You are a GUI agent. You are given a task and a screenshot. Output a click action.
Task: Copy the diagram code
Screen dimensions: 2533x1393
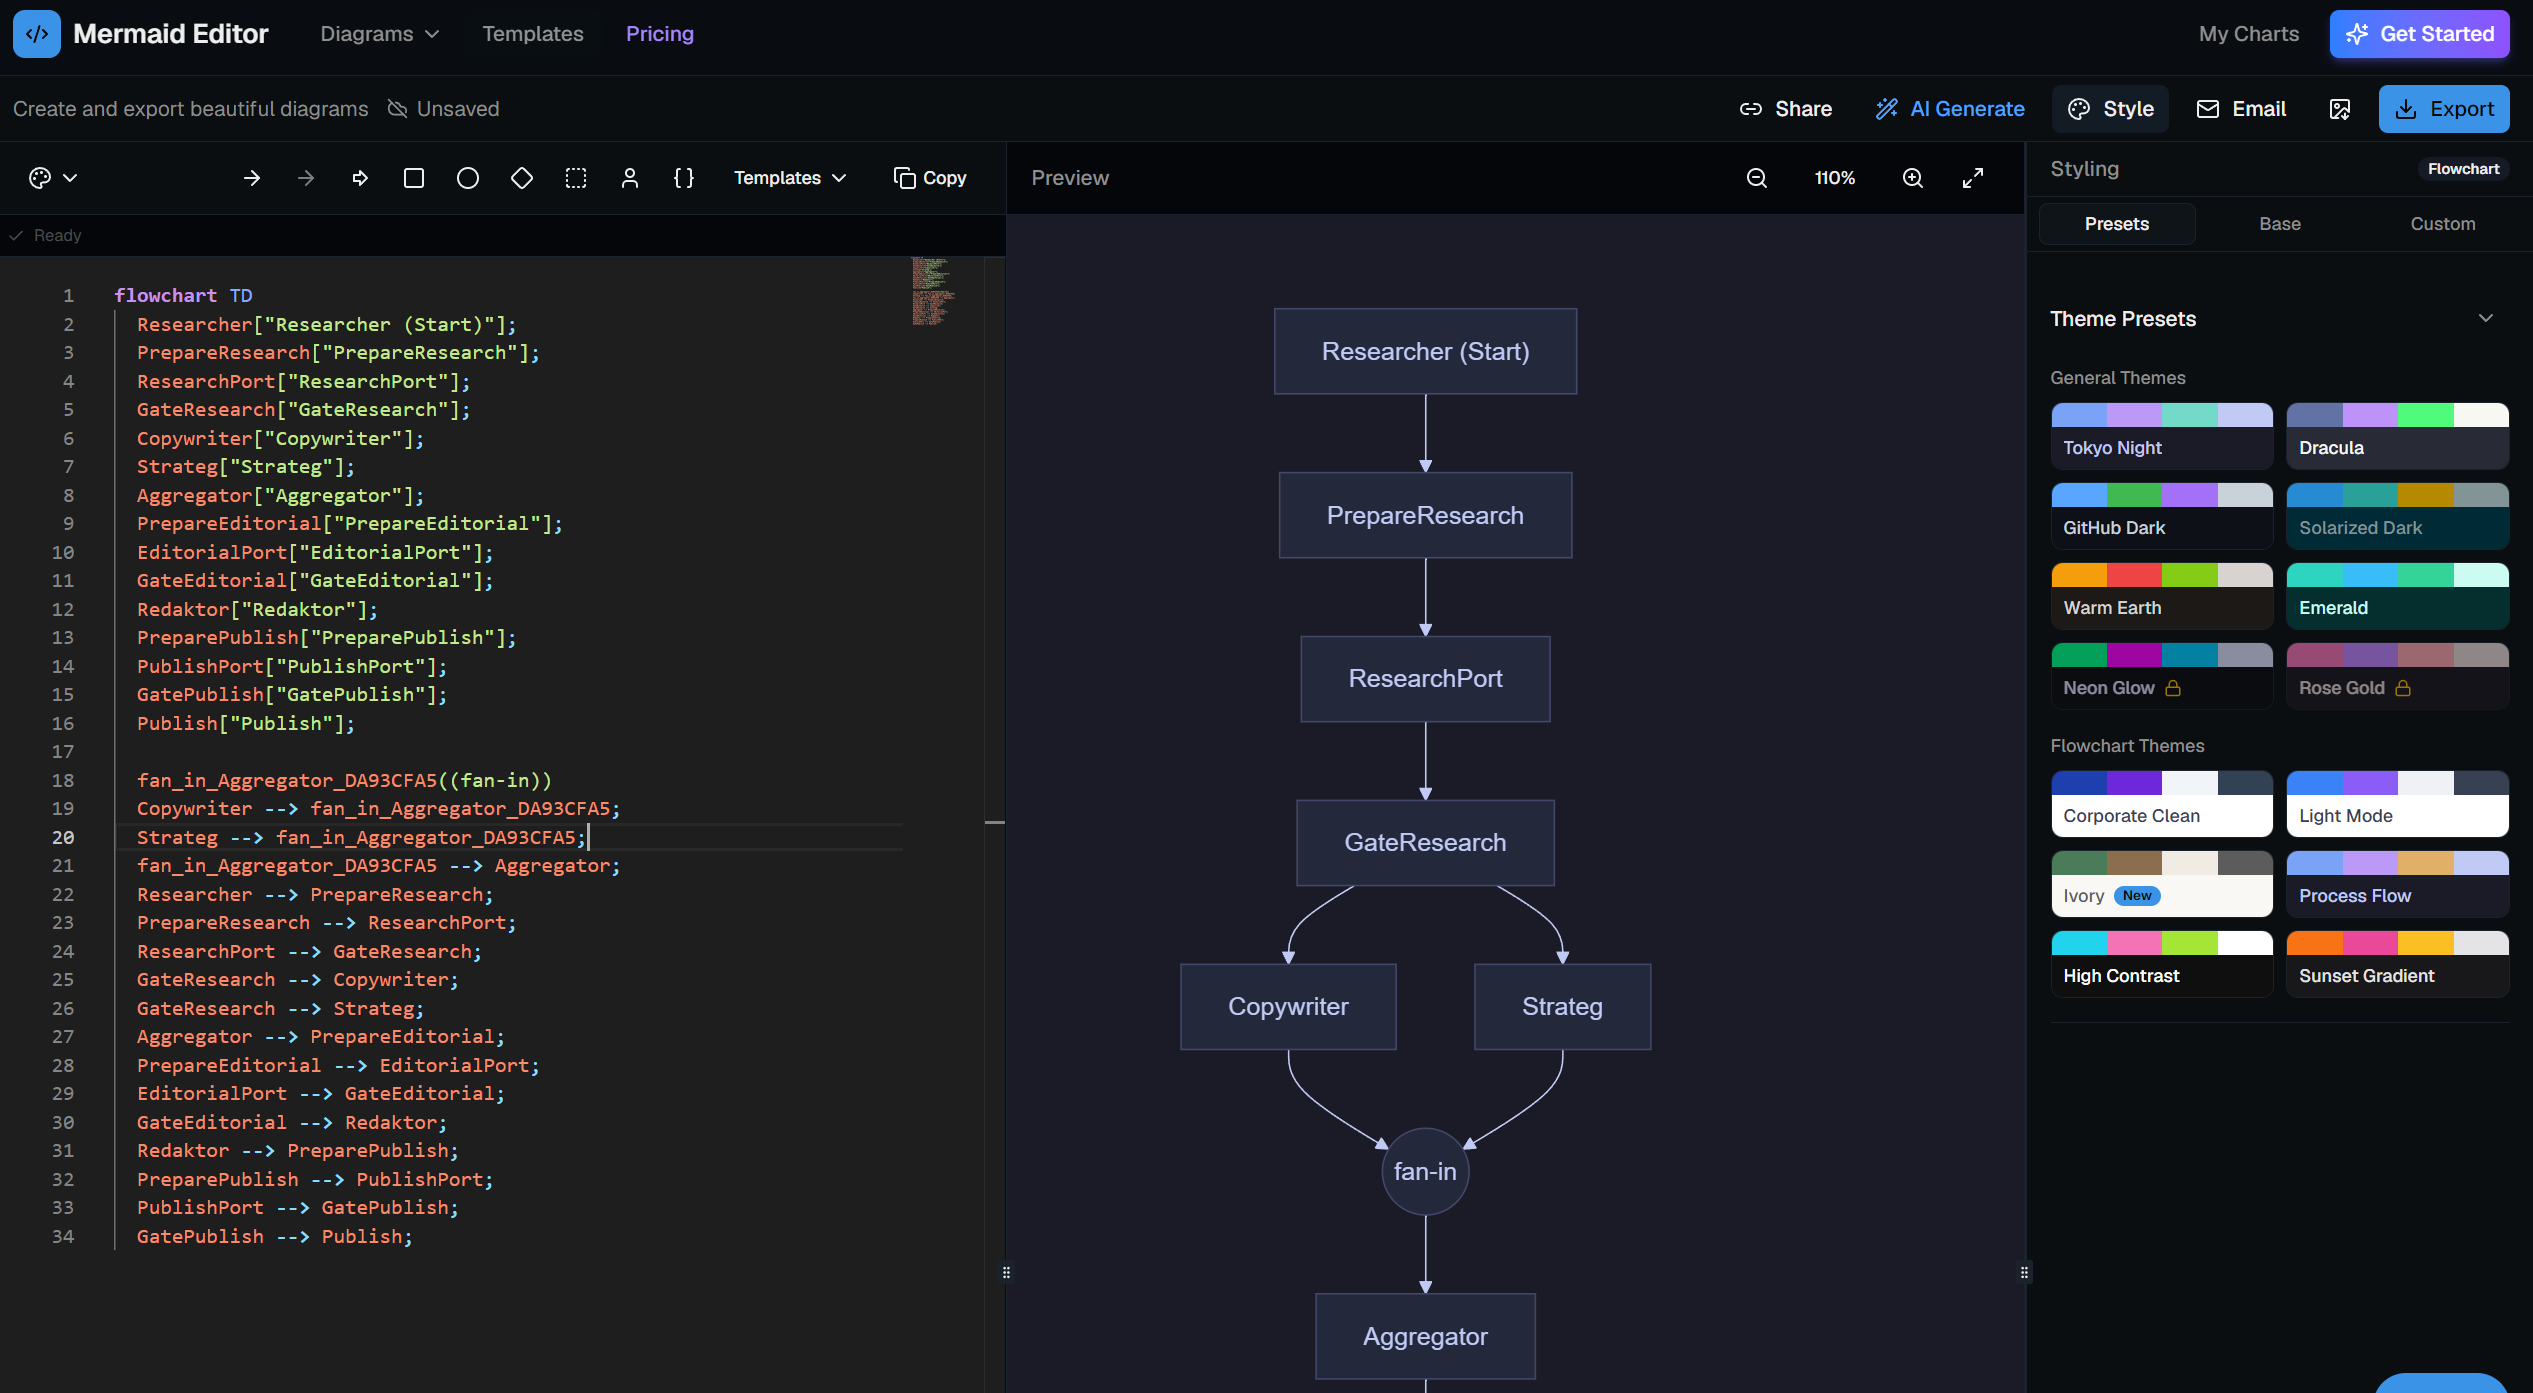(930, 178)
